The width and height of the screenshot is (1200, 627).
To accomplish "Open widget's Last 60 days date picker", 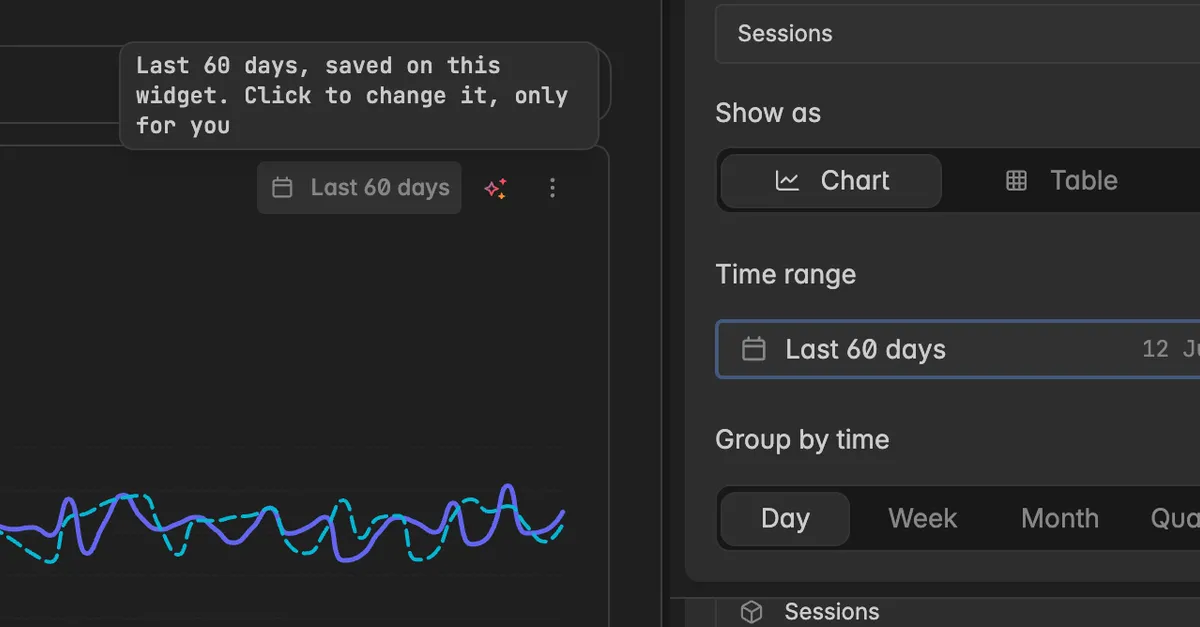I will [x=359, y=188].
